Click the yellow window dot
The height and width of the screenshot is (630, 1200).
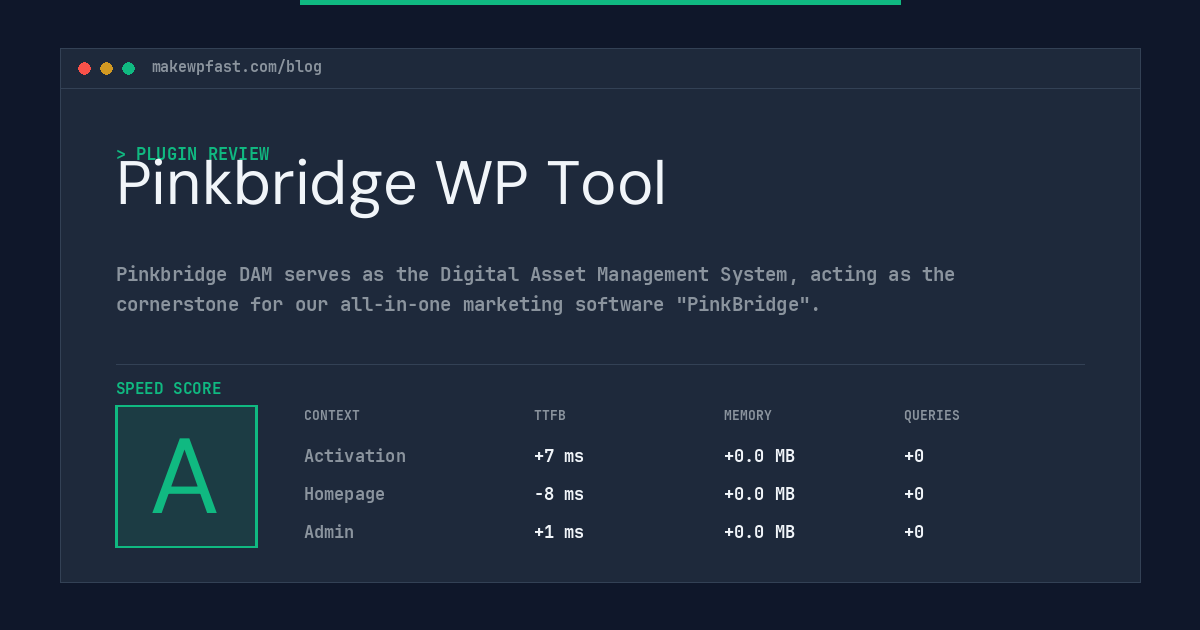pos(106,68)
